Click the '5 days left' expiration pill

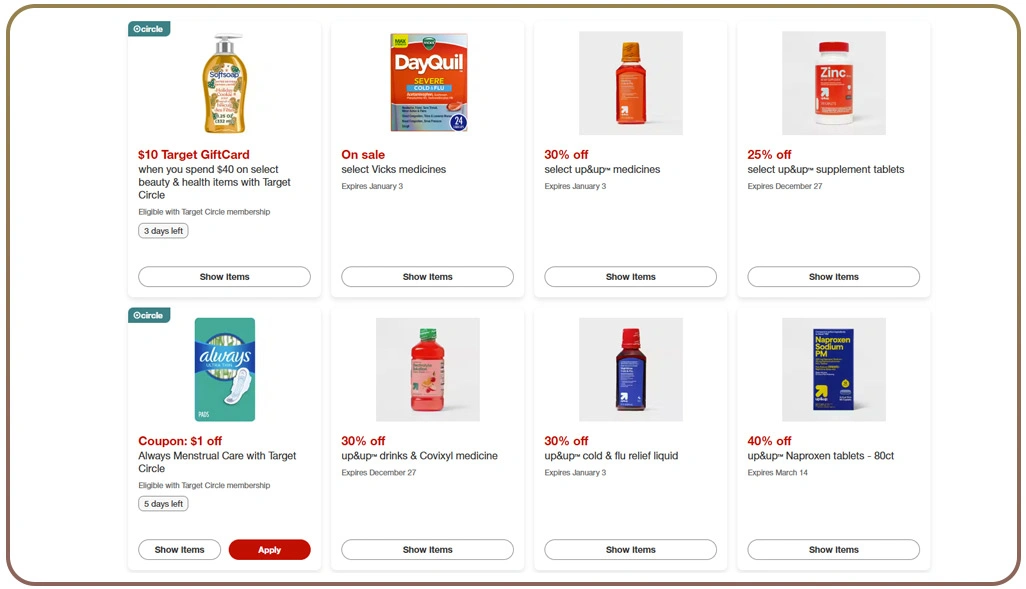click(163, 503)
